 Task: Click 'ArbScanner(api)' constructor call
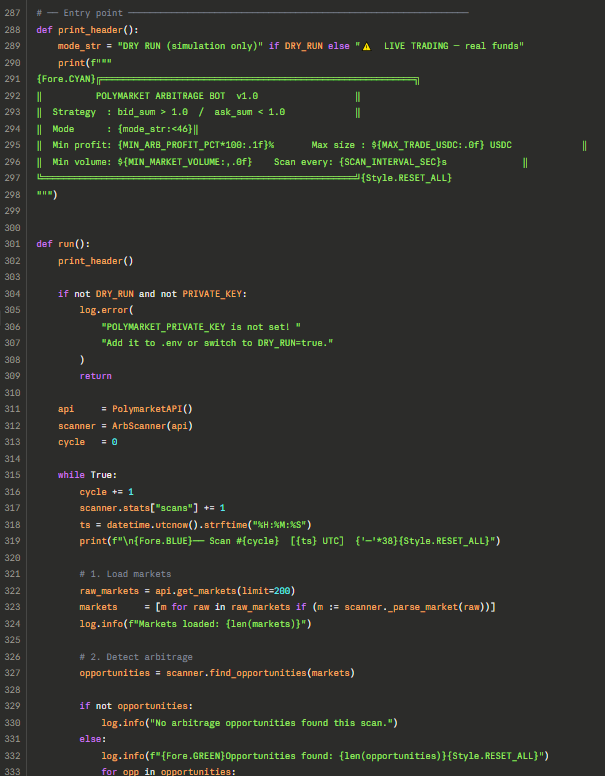(152, 426)
